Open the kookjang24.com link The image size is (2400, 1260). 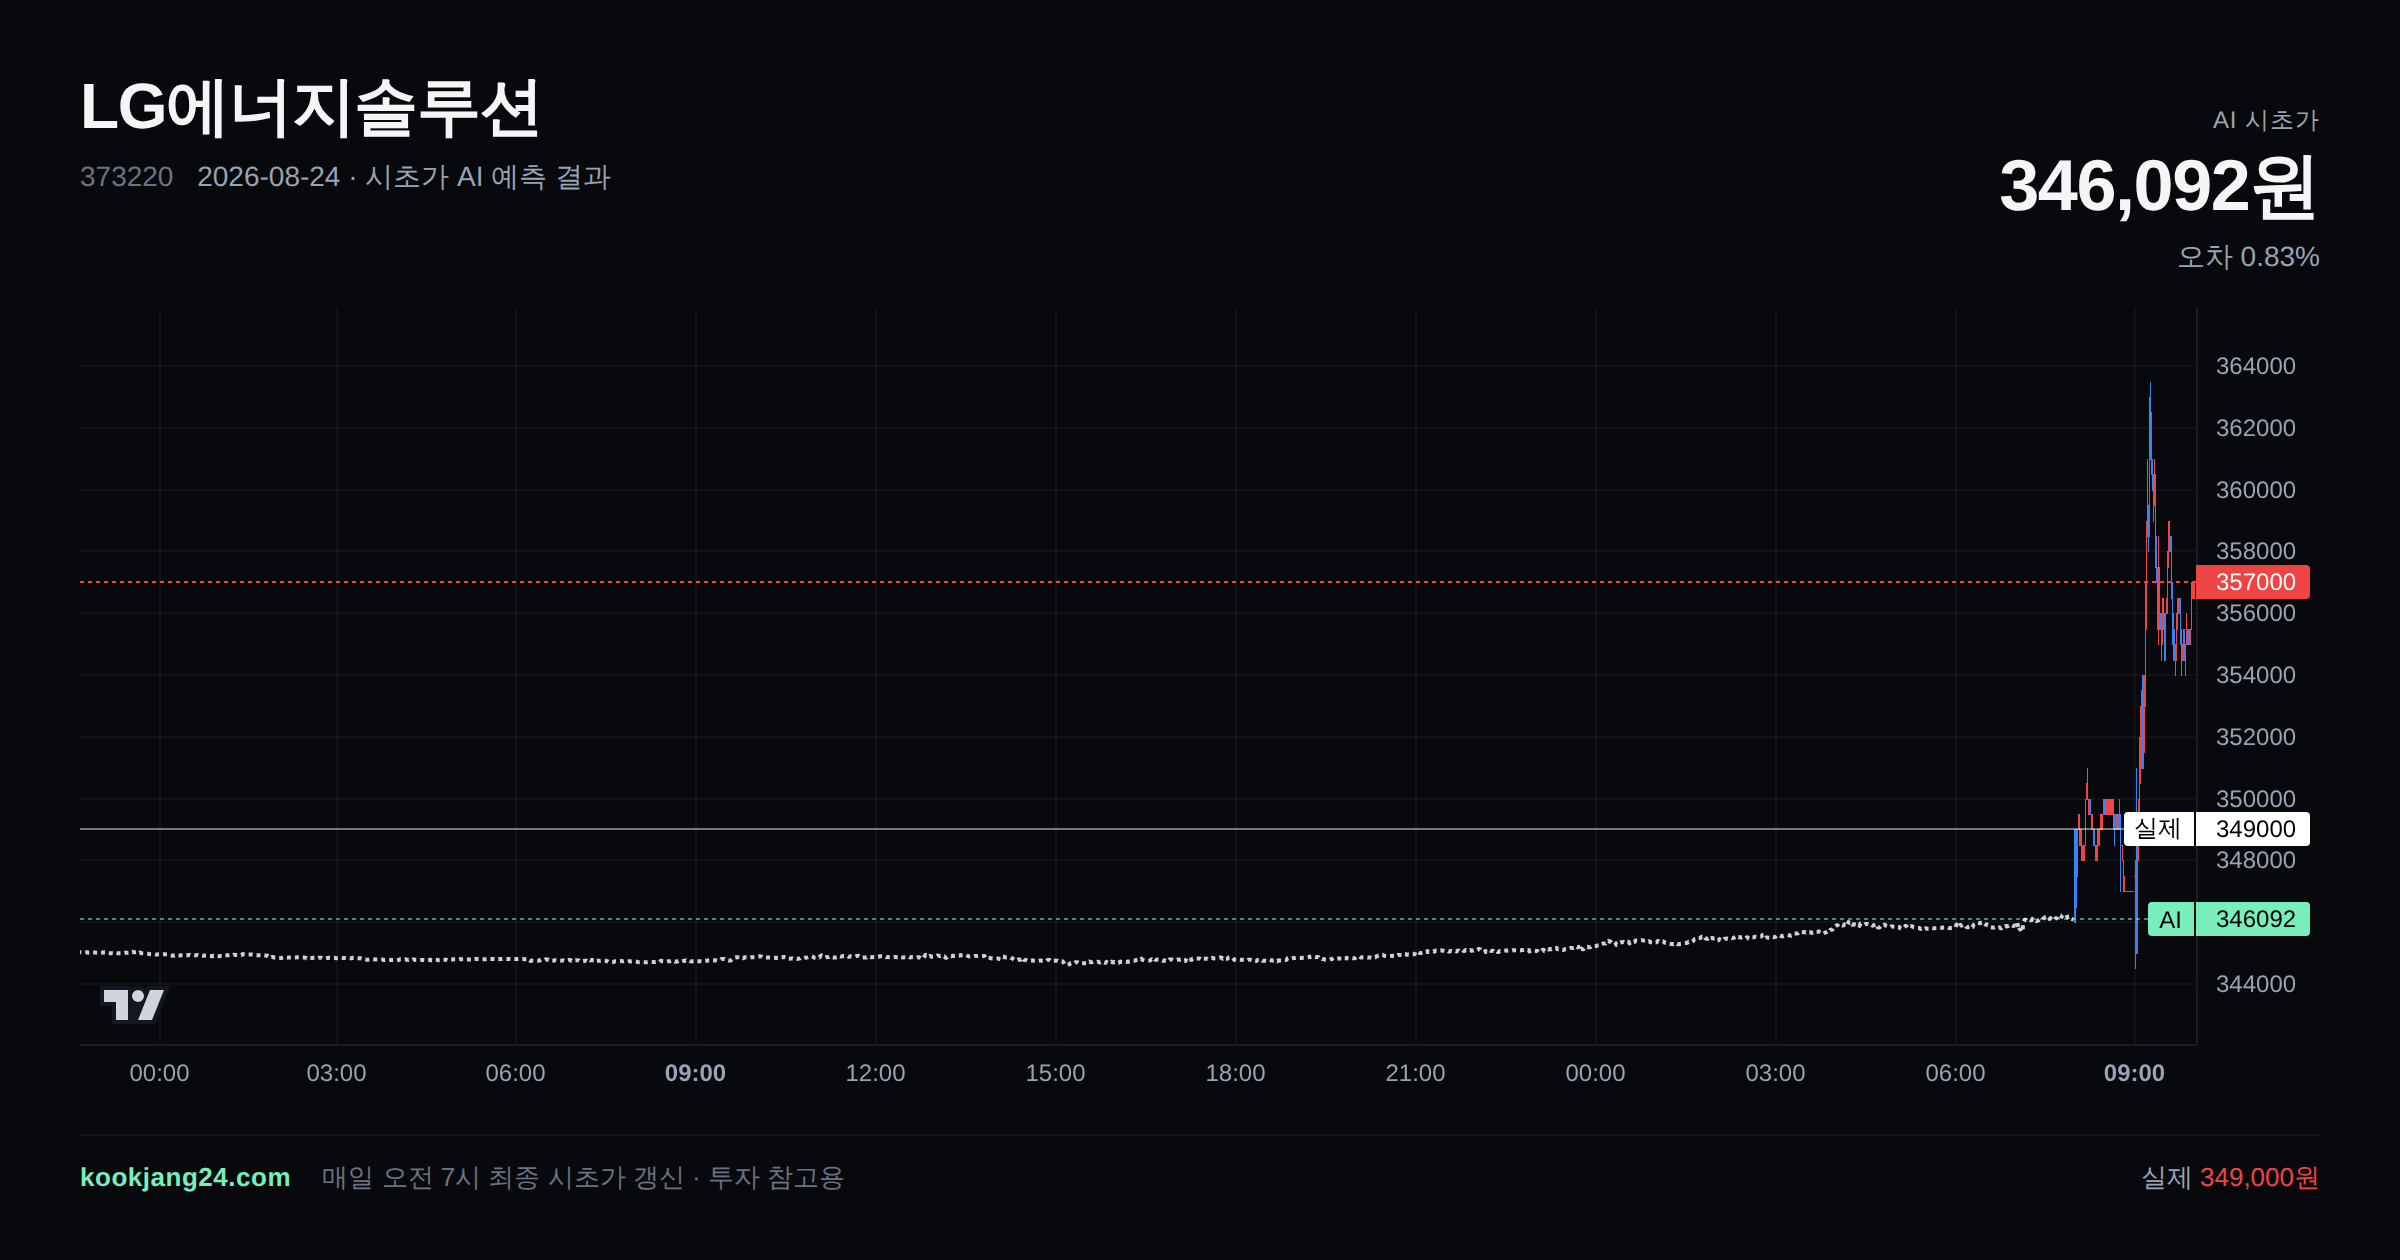(x=185, y=1177)
